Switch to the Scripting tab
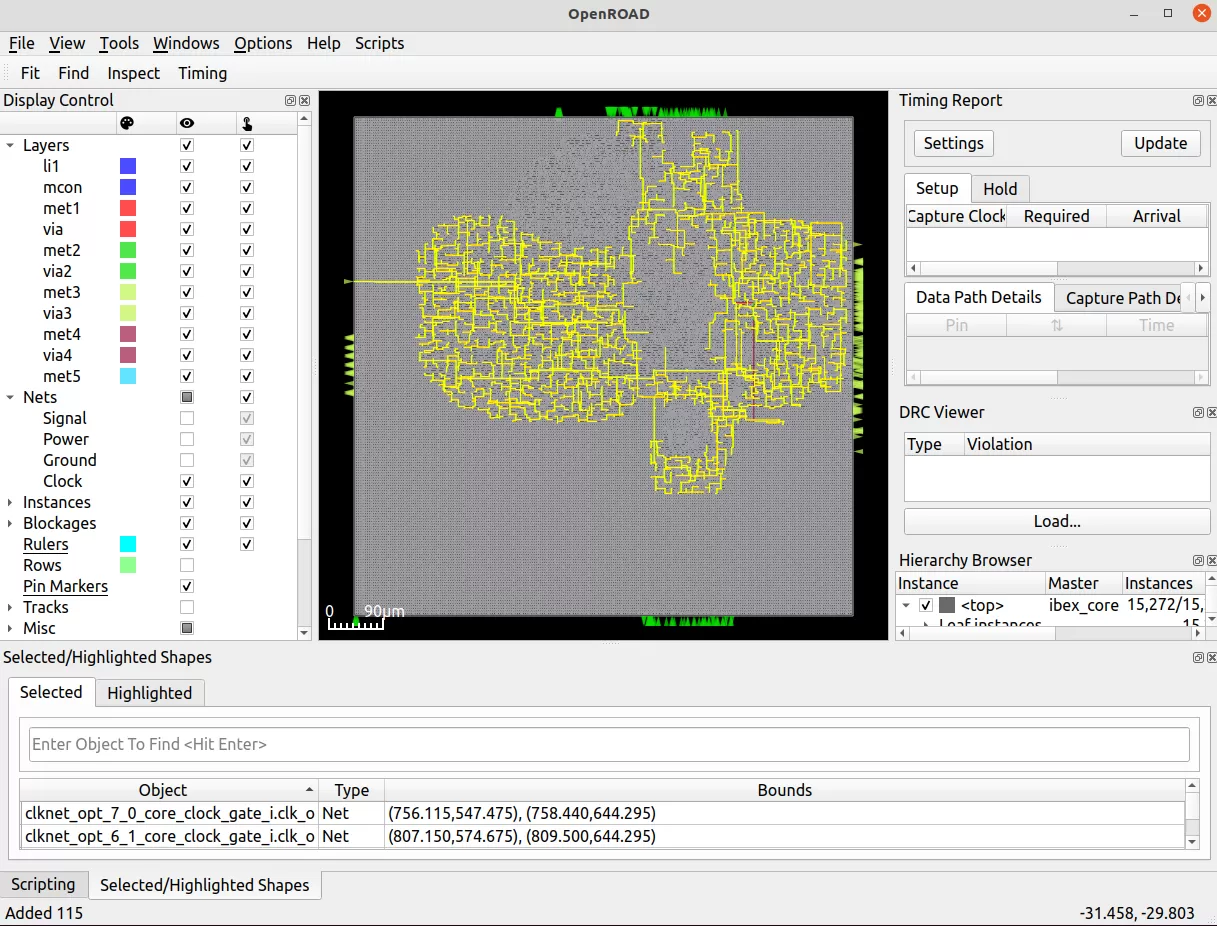Image resolution: width=1217 pixels, height=926 pixels. 43,884
